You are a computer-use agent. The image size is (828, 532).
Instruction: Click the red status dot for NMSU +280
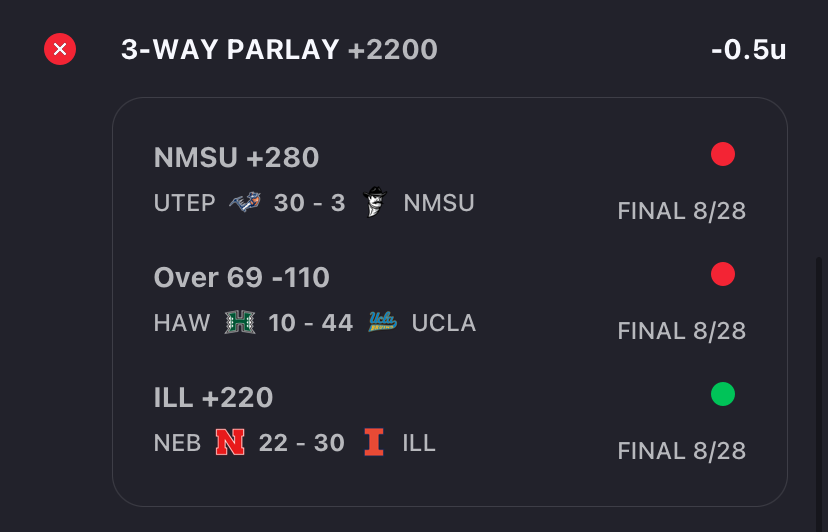pyautogui.click(x=723, y=154)
